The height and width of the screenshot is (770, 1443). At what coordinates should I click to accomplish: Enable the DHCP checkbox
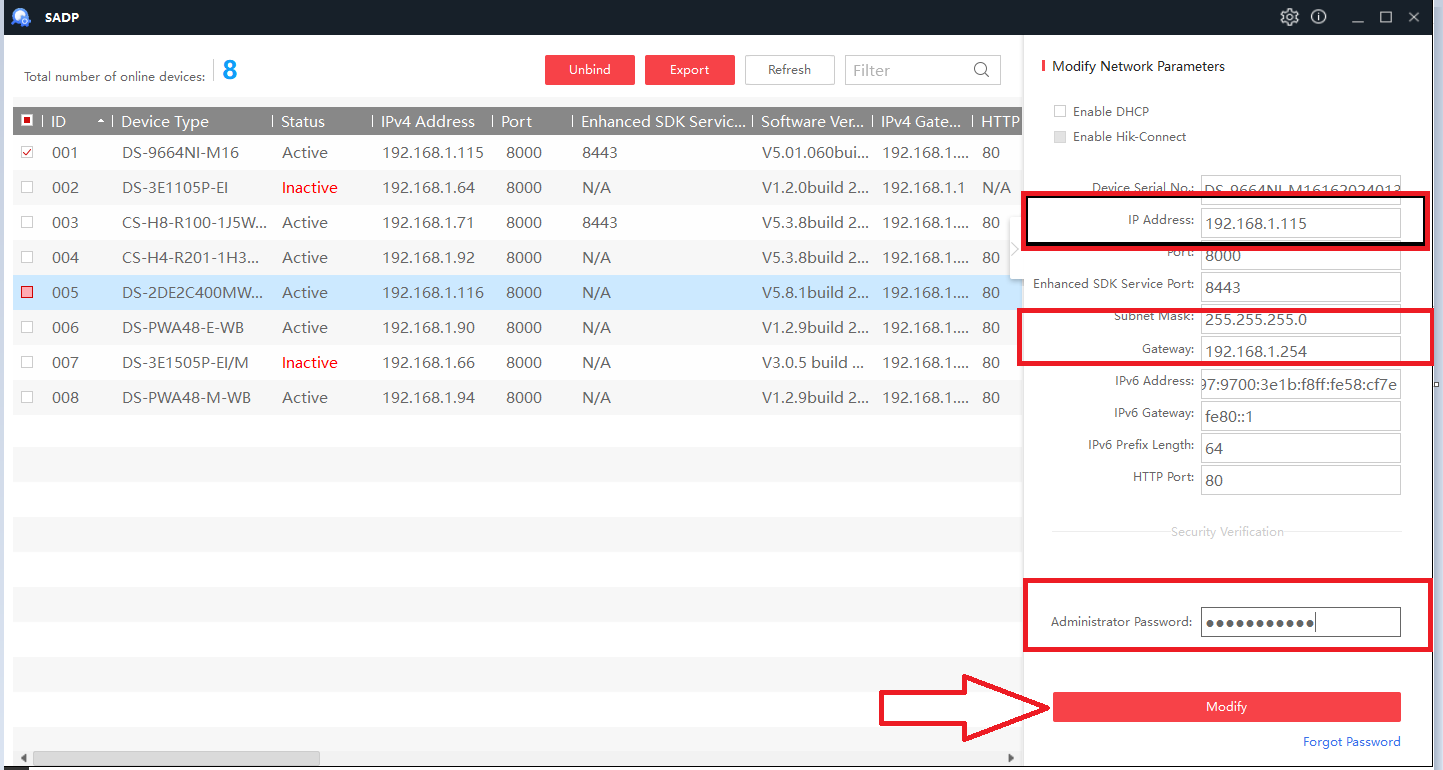1060,111
